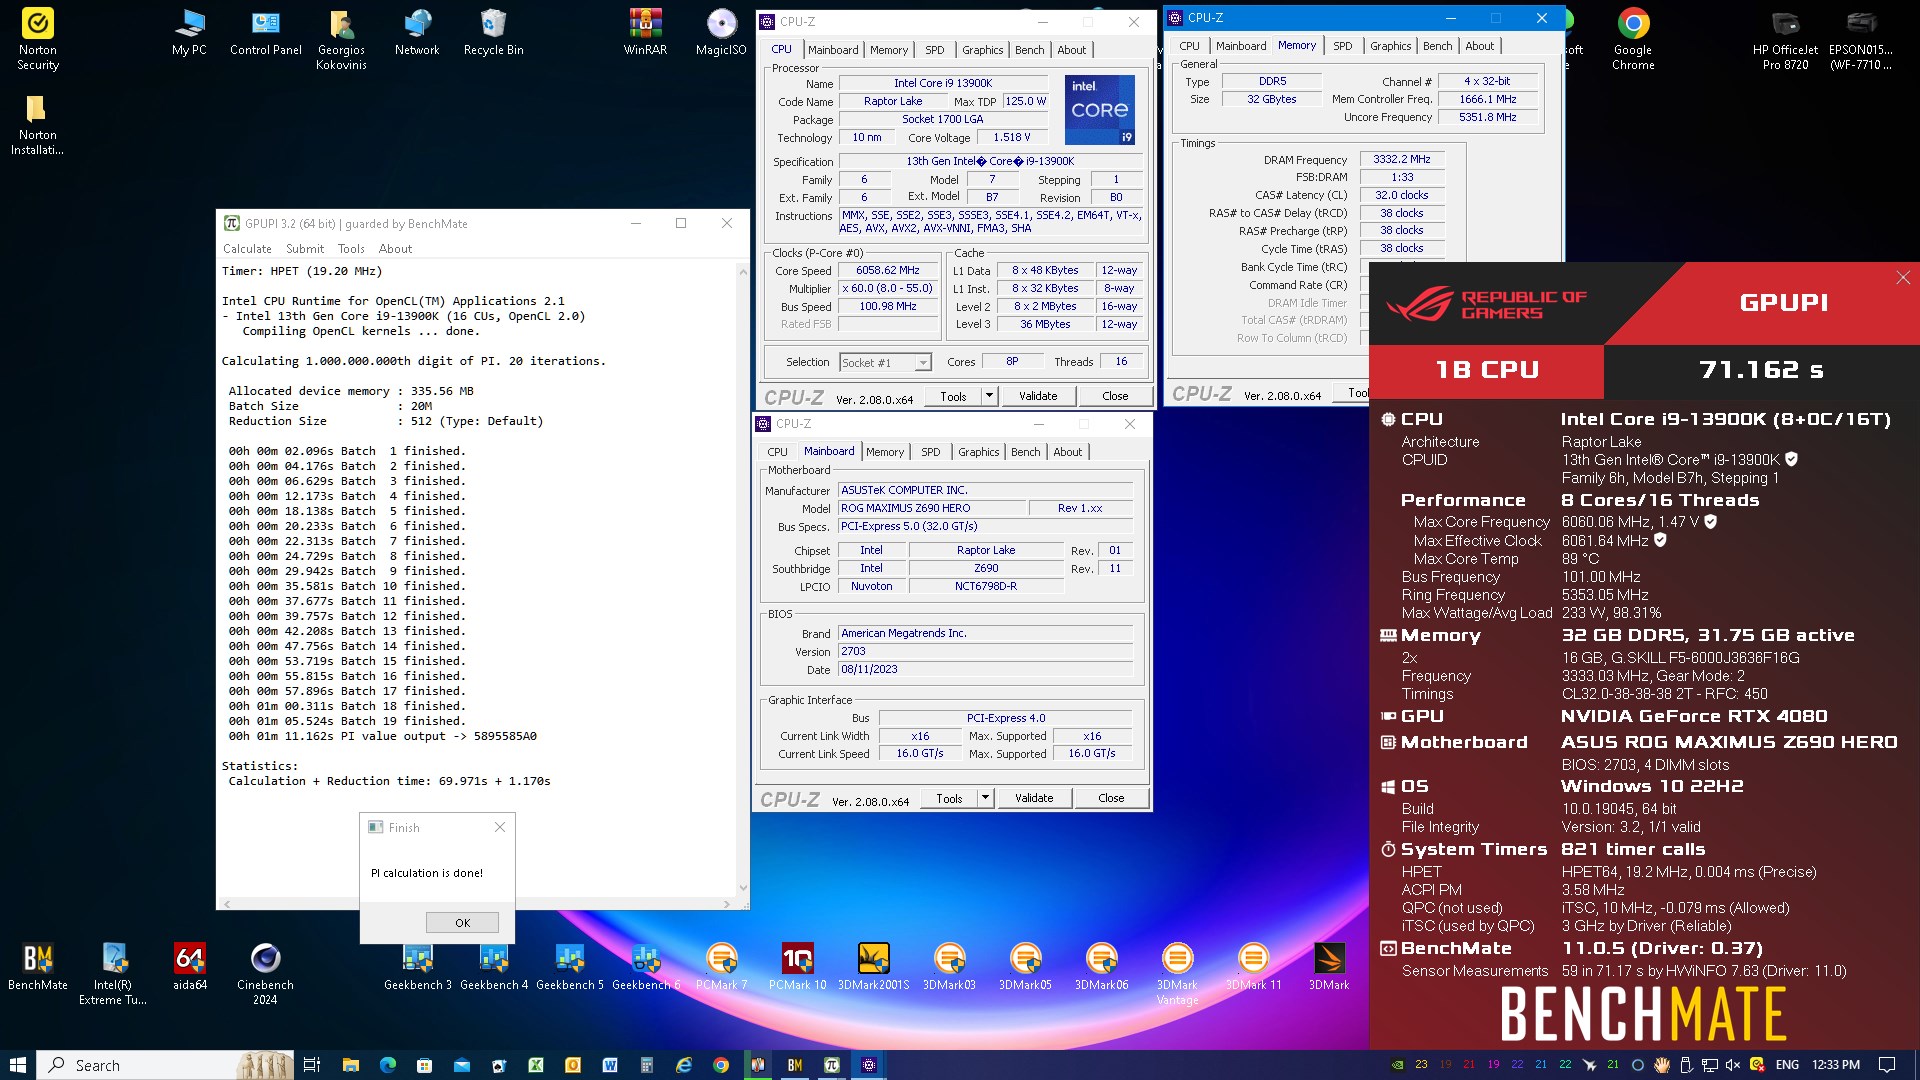The image size is (1920, 1080).
Task: Close the Finish dialog with X
Action: click(500, 827)
